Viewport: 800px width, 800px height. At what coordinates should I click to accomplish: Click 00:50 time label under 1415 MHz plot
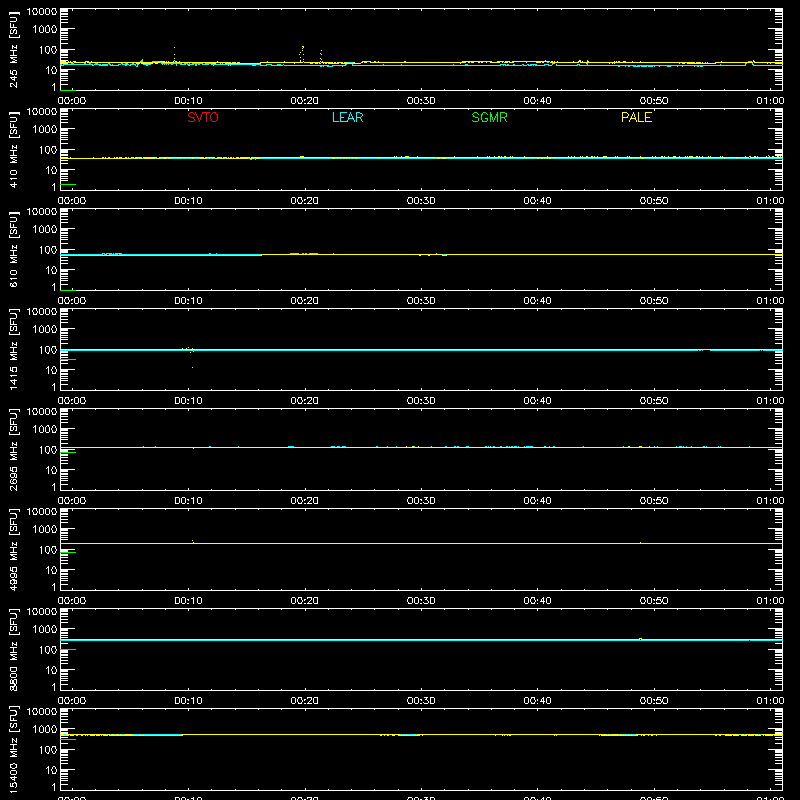(654, 401)
